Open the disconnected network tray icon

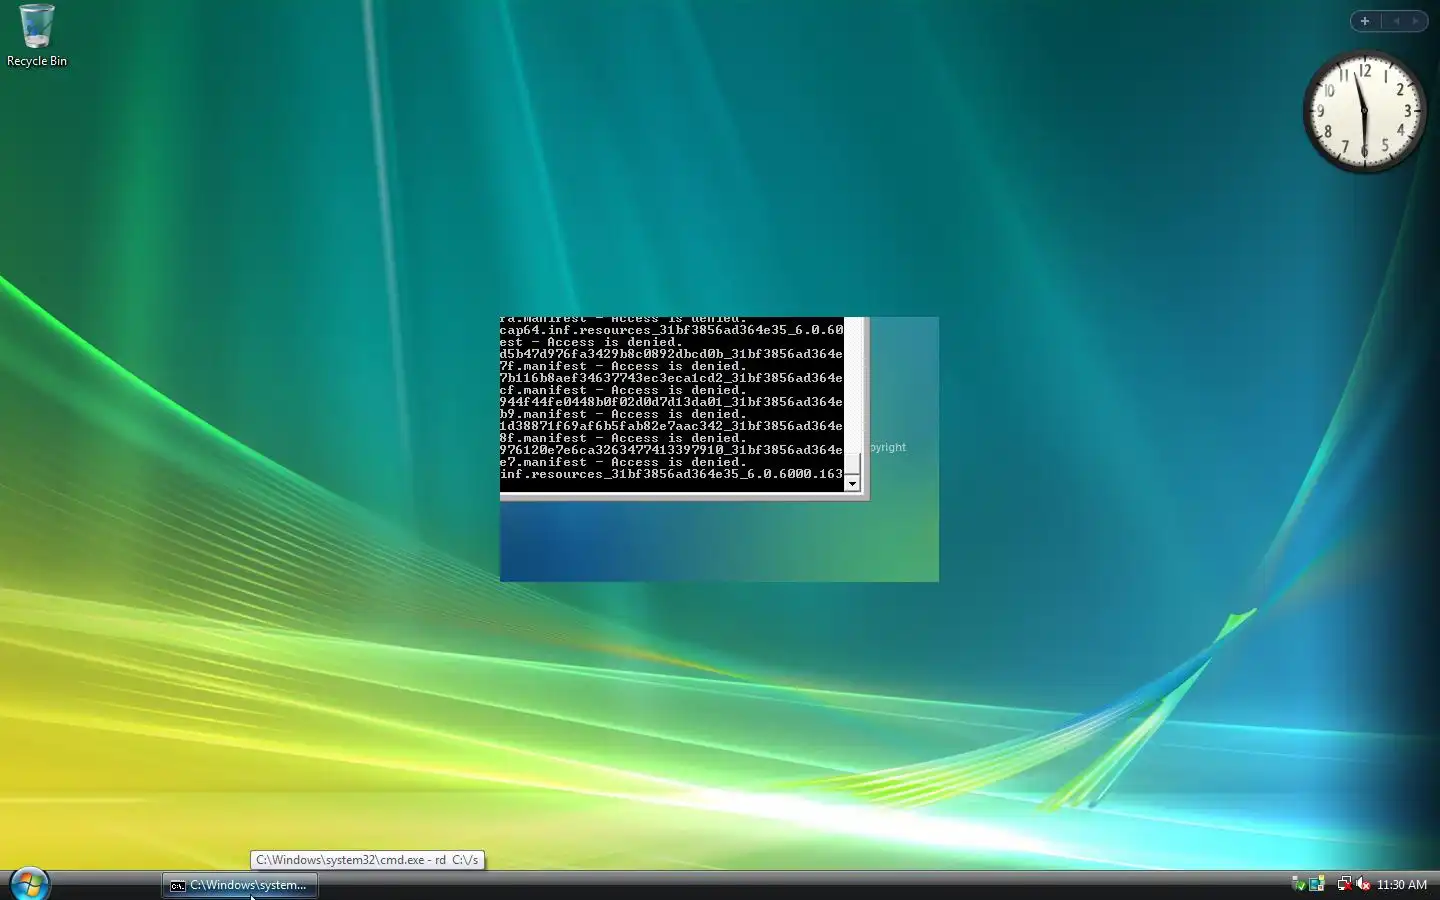pyautogui.click(x=1344, y=884)
